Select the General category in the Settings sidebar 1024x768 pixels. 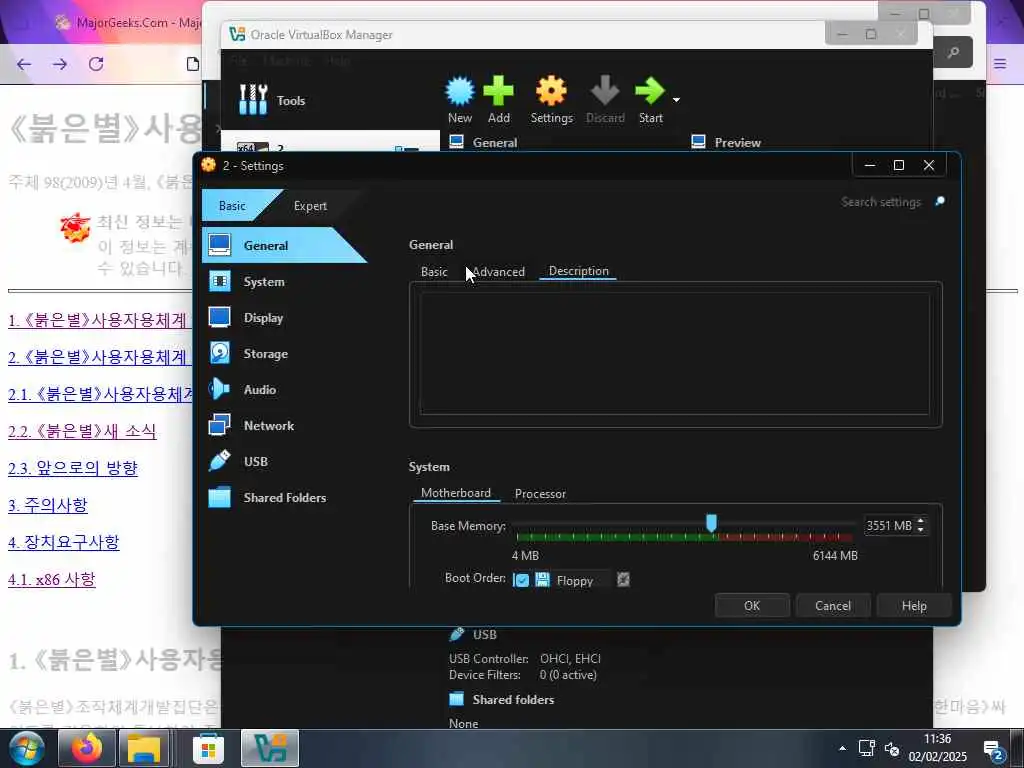tap(284, 246)
